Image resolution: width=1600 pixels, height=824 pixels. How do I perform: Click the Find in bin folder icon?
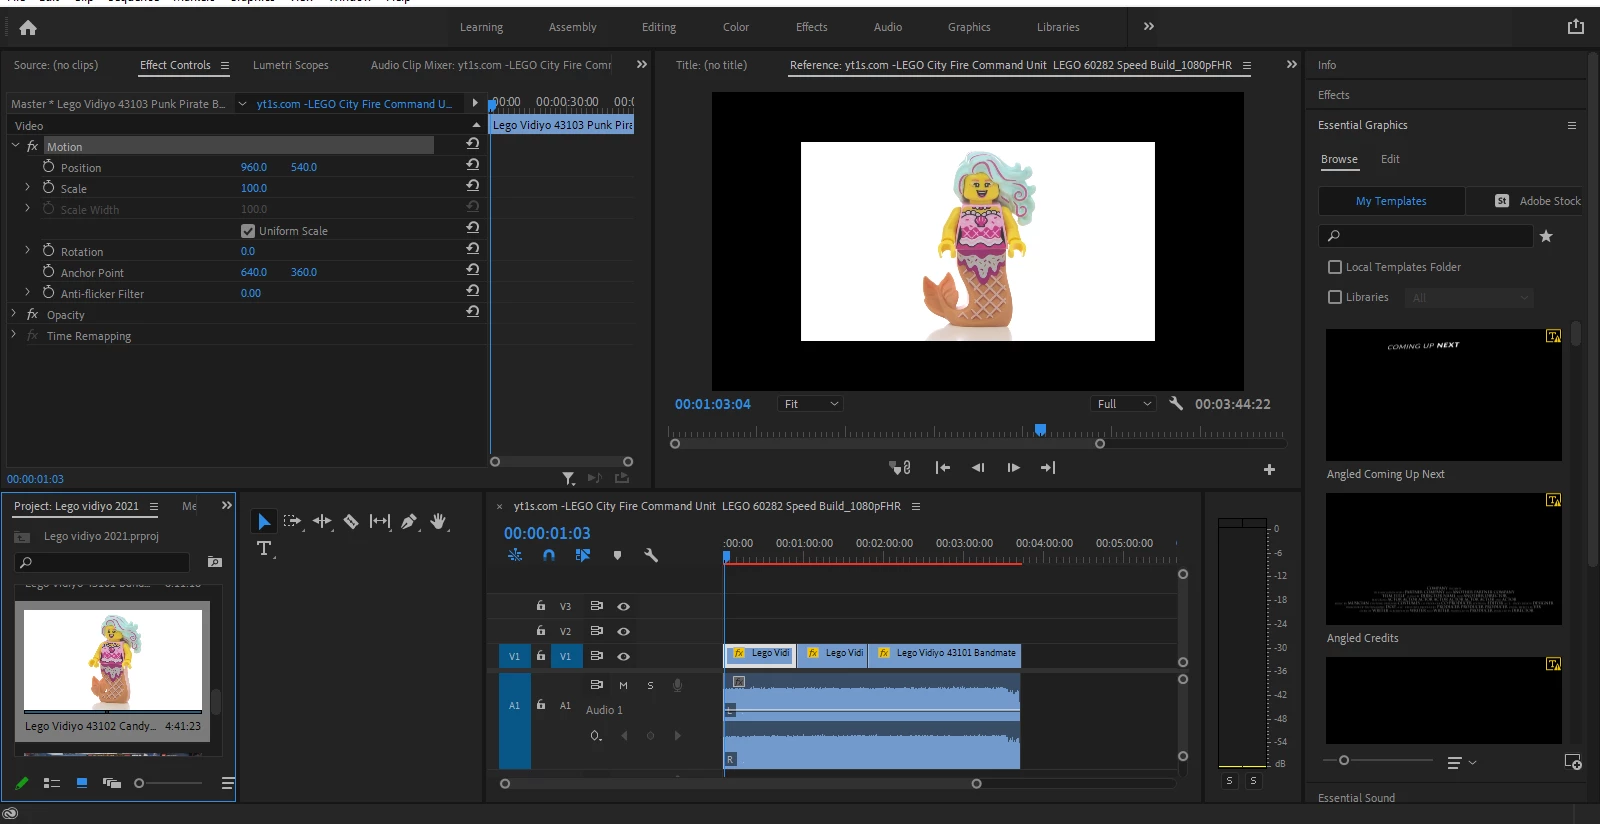[x=214, y=562]
